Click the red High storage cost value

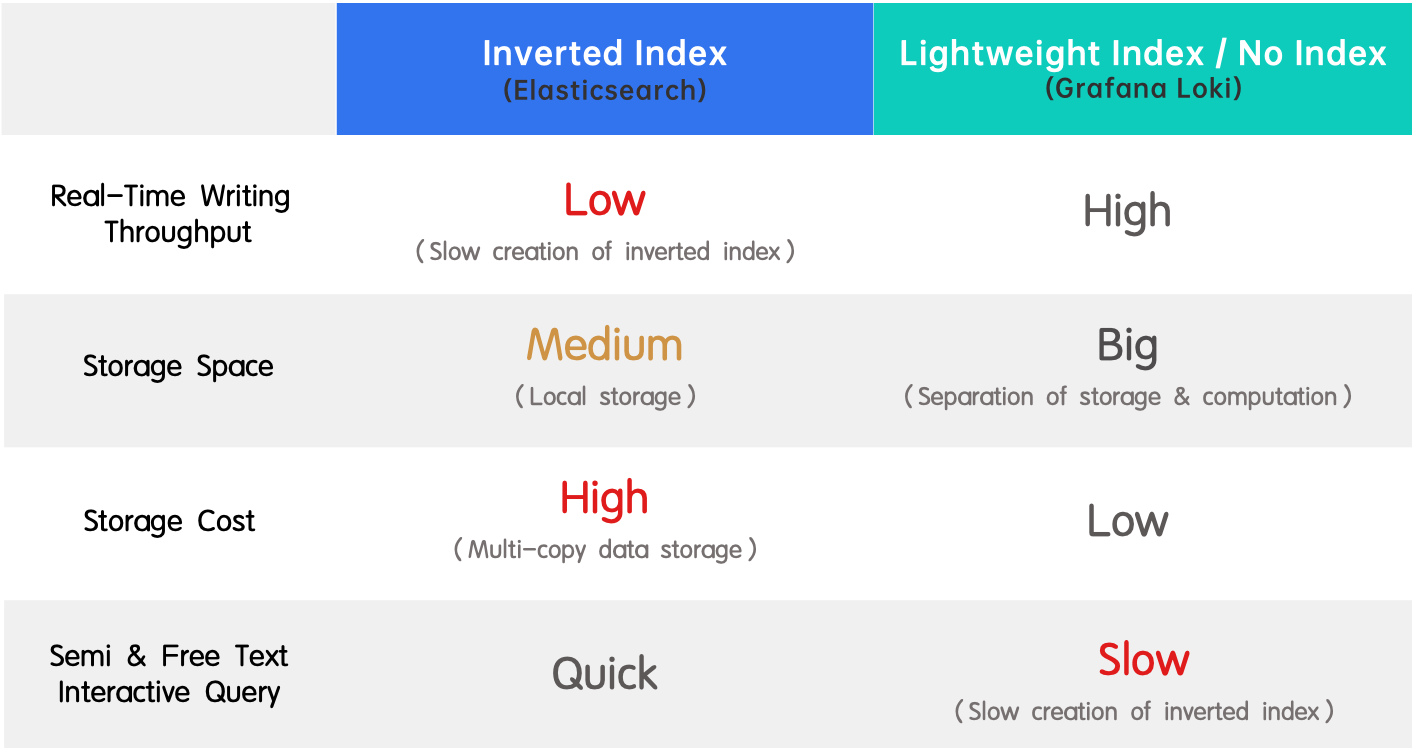[x=604, y=499]
